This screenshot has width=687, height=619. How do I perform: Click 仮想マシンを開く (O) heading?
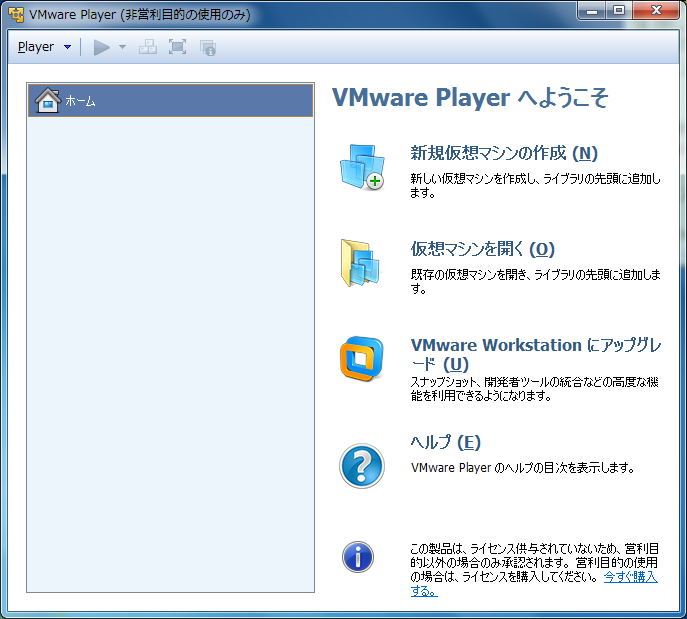coord(482,249)
